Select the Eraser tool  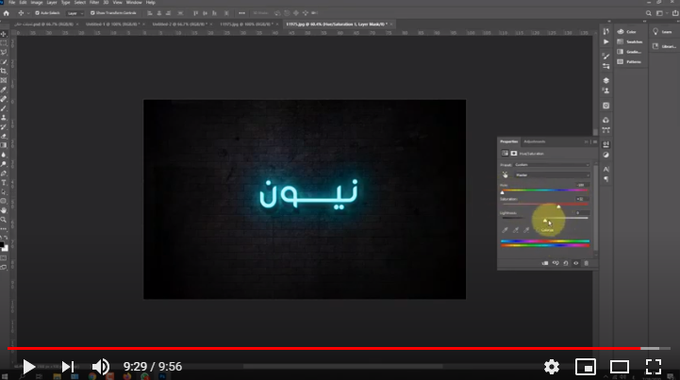point(4,136)
